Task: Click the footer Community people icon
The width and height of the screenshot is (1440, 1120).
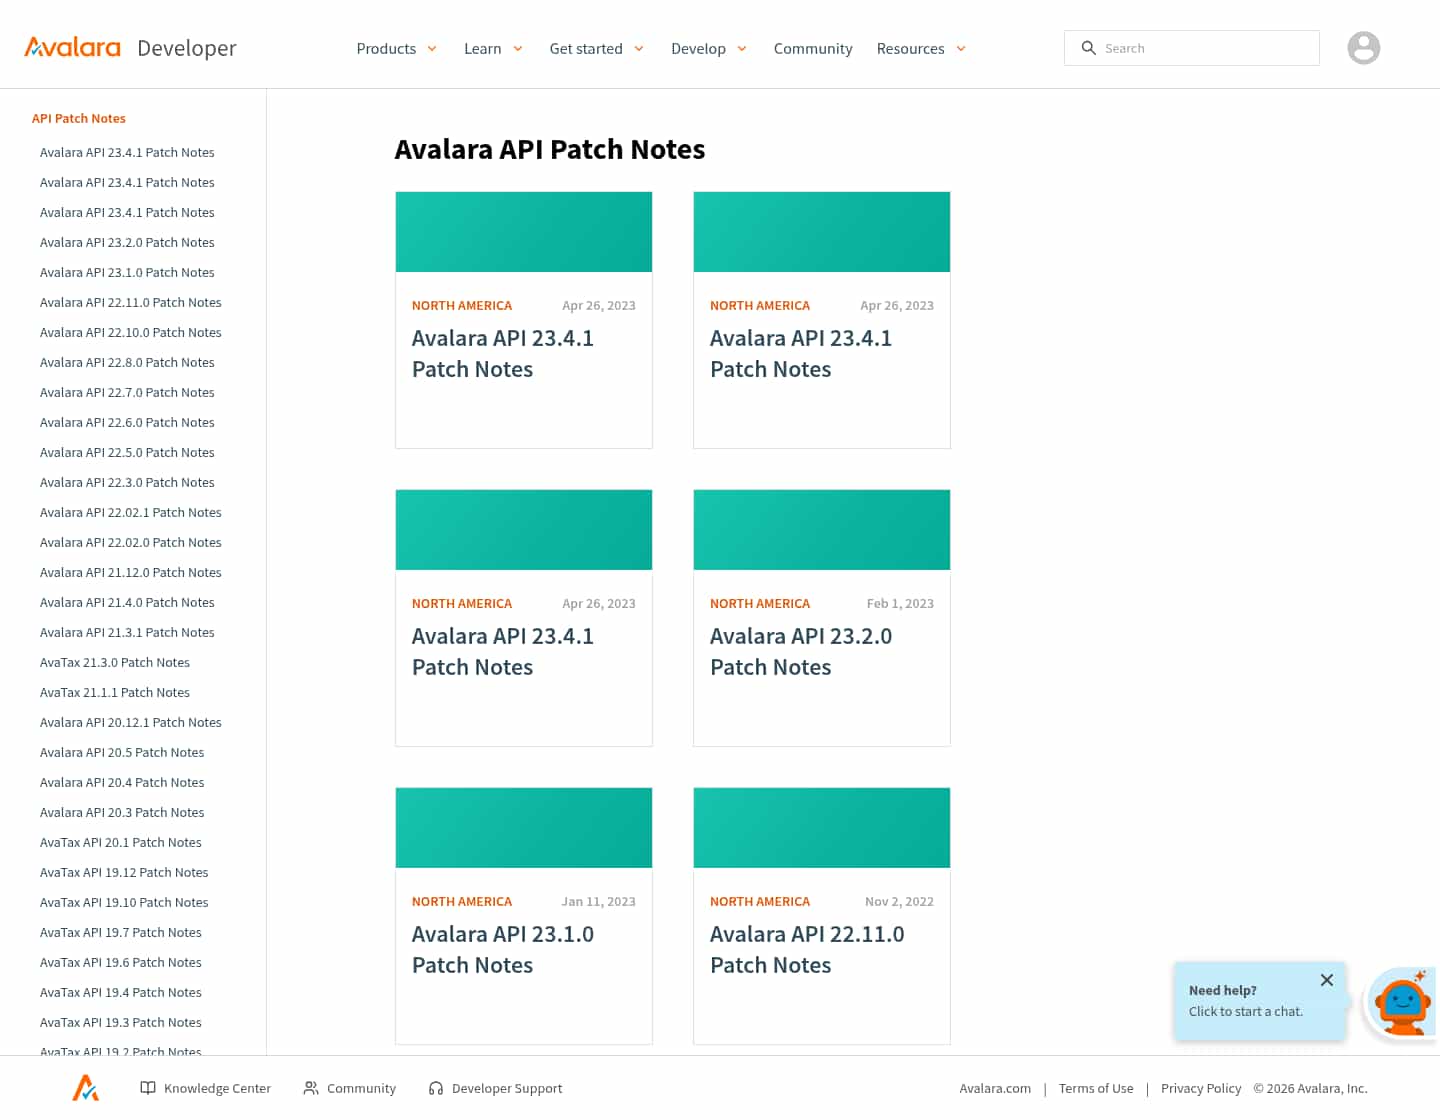Action: tap(311, 1088)
